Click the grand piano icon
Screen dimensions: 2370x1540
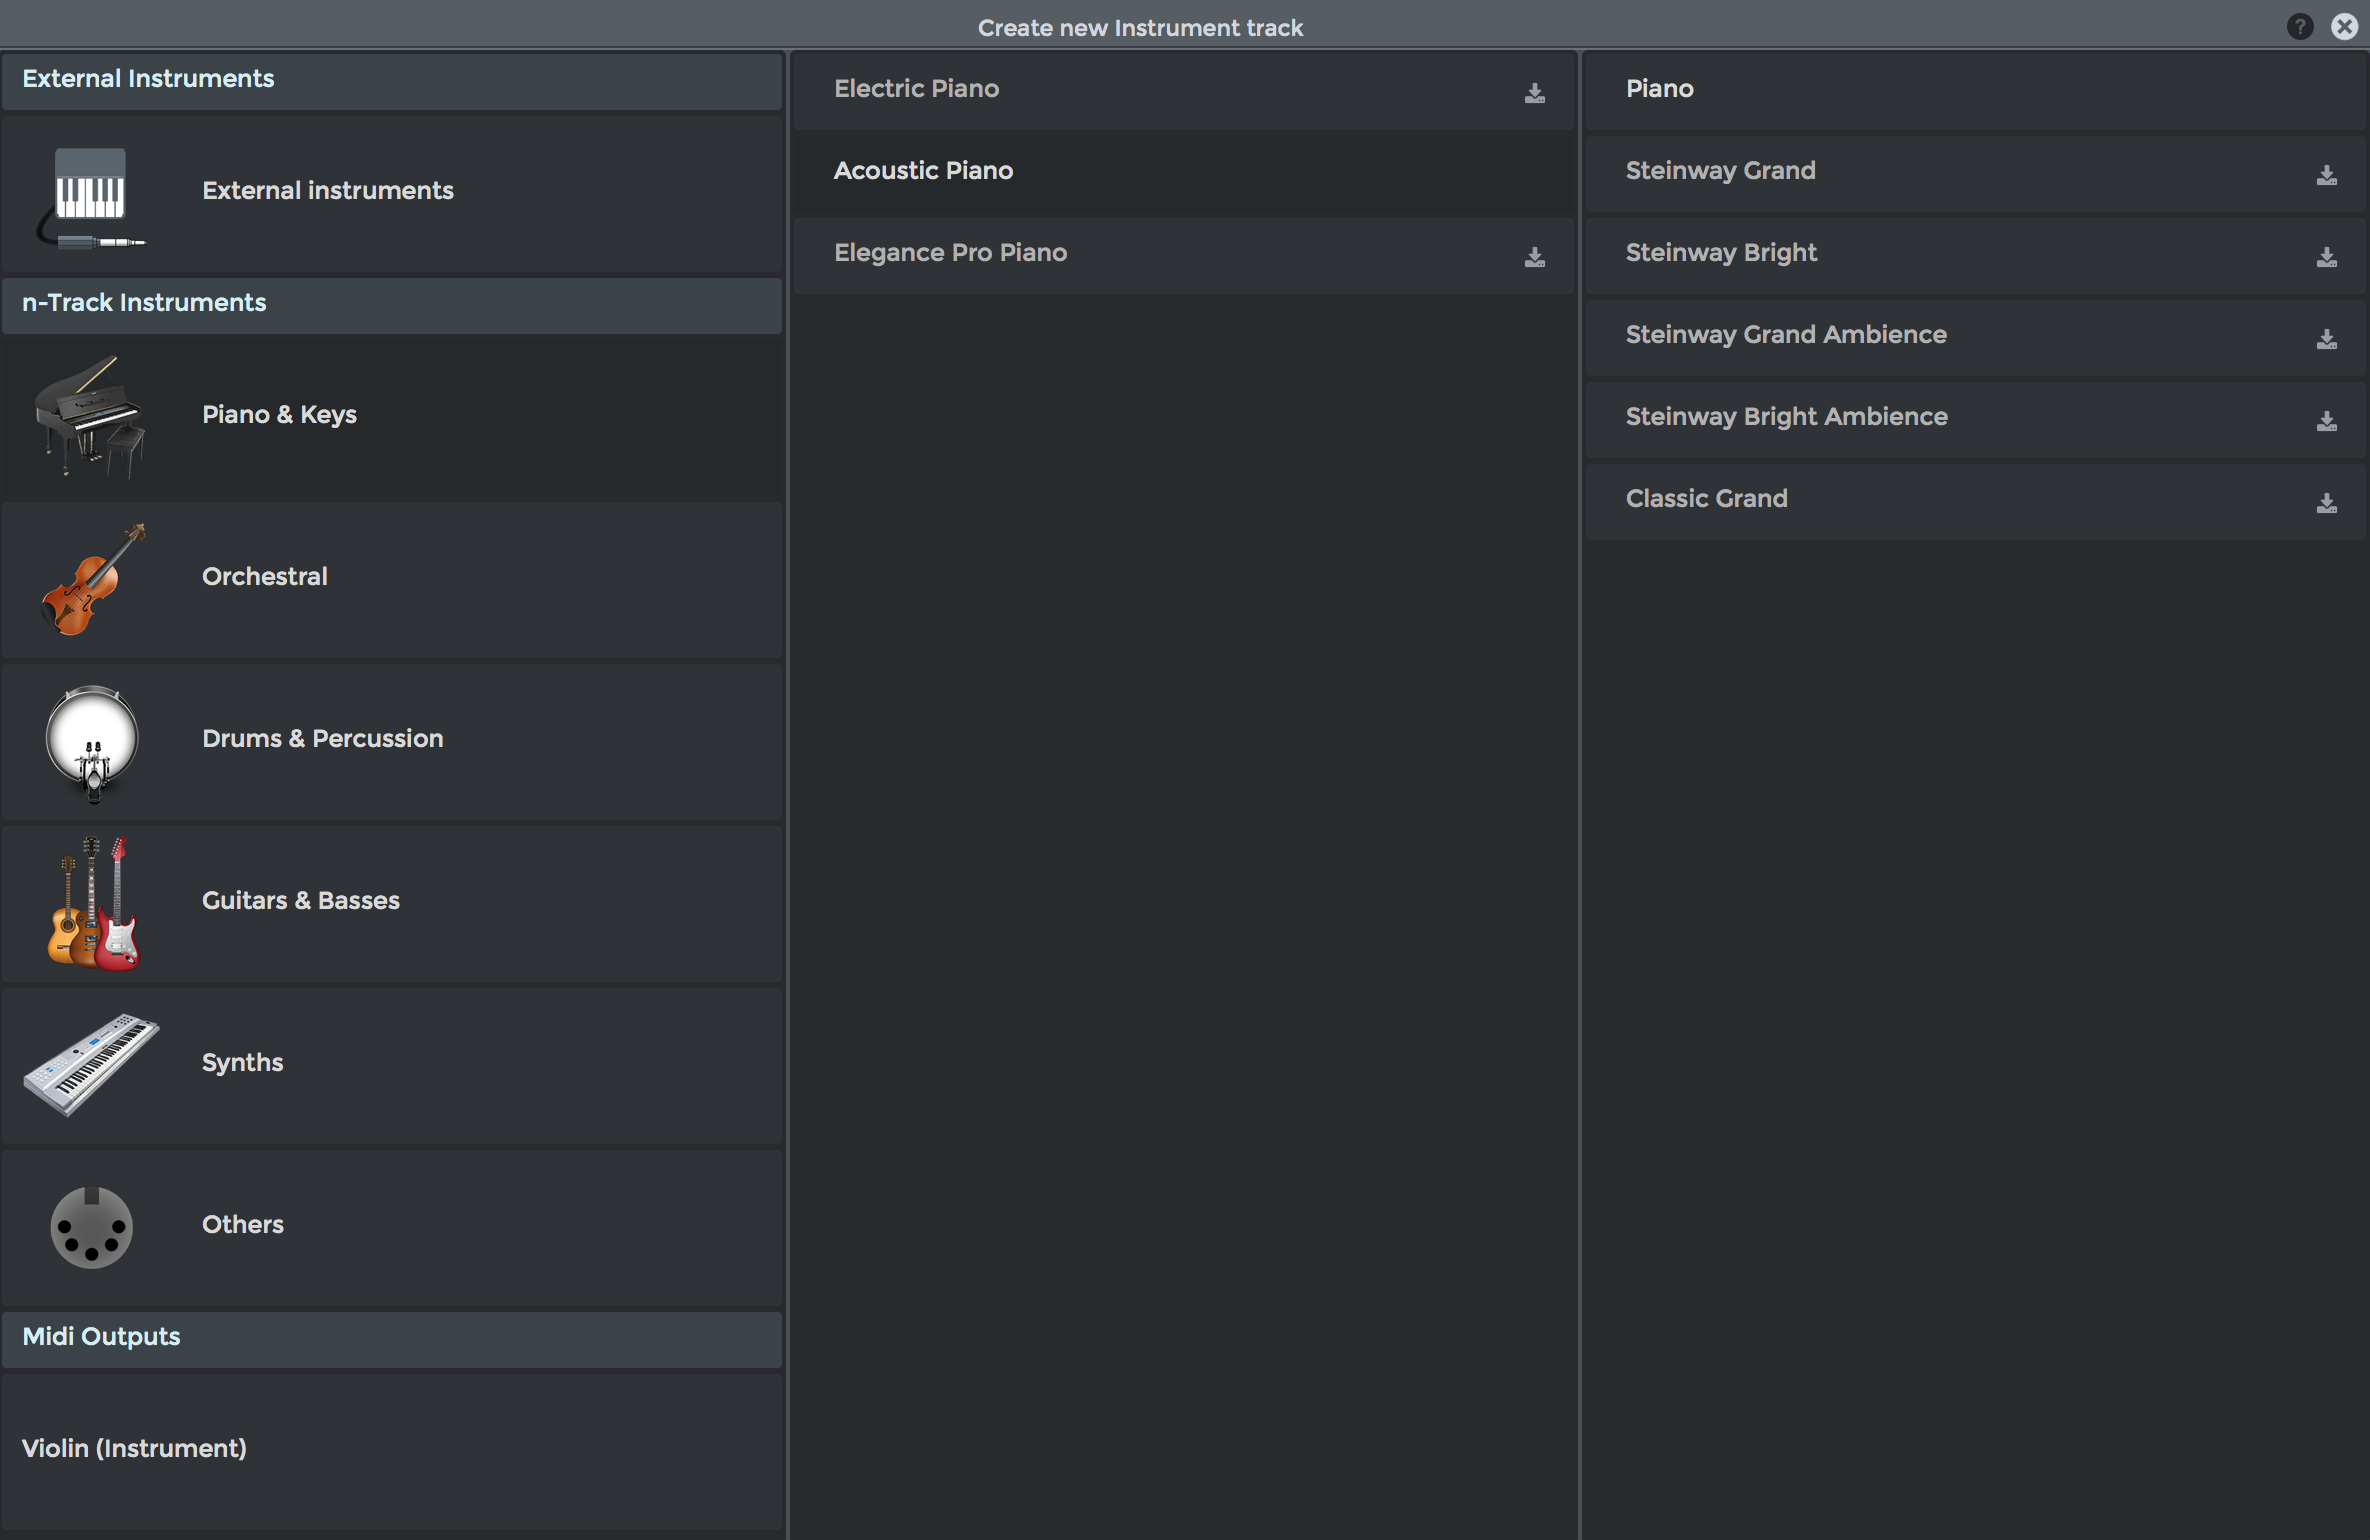(90, 417)
